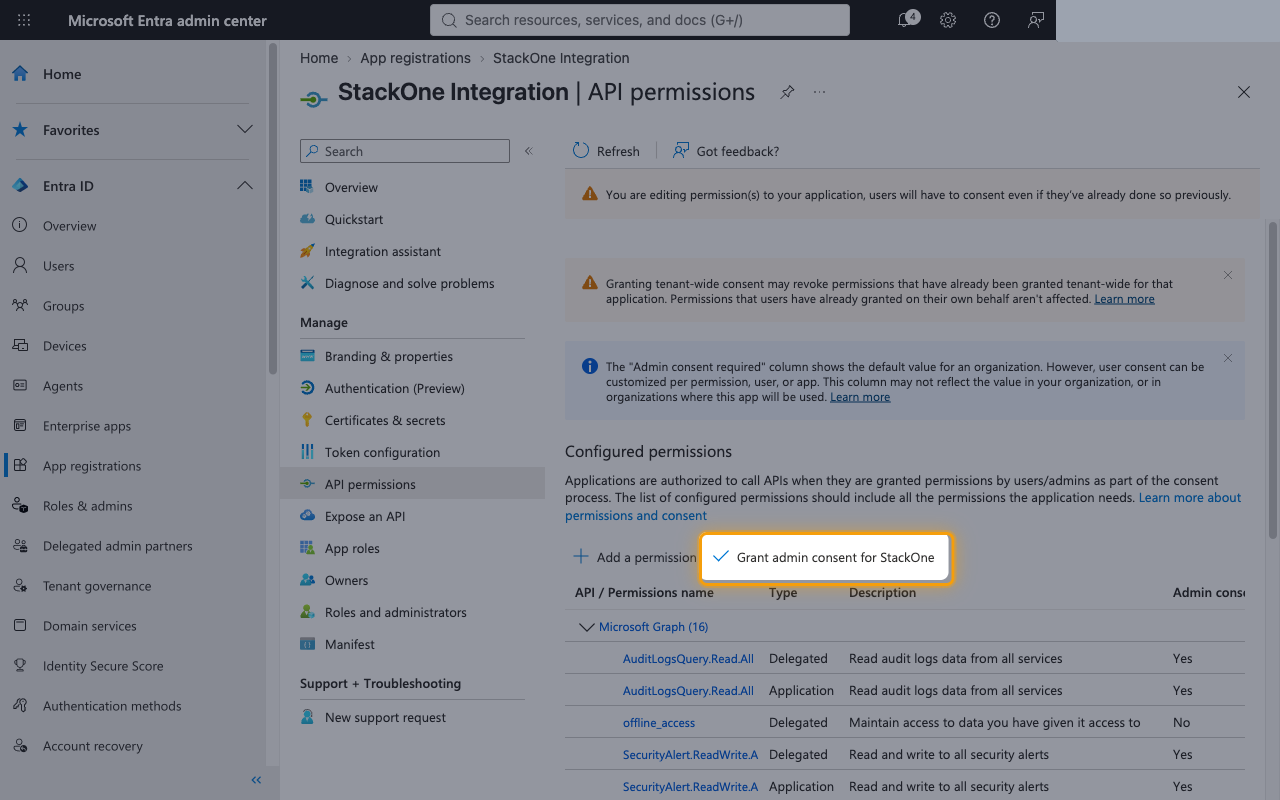The height and width of the screenshot is (800, 1280).
Task: Open the help question mark icon
Action: click(x=992, y=20)
